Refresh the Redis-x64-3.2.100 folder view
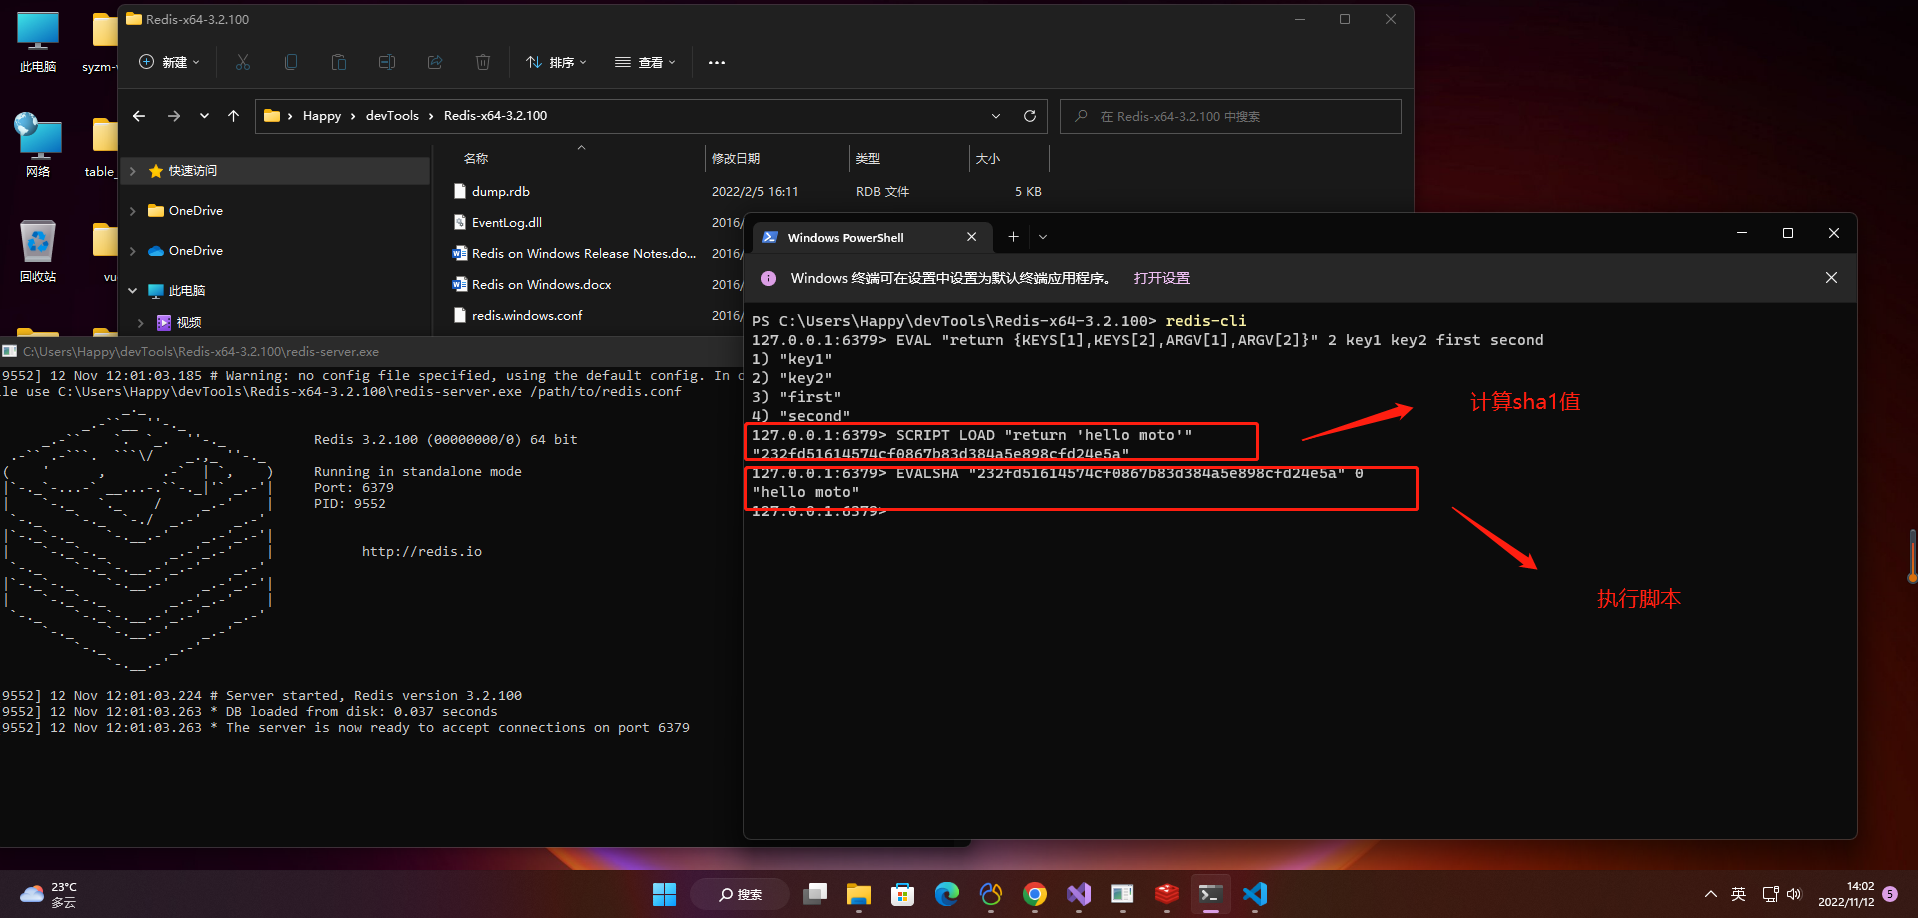The width and height of the screenshot is (1918, 918). pos(1030,116)
